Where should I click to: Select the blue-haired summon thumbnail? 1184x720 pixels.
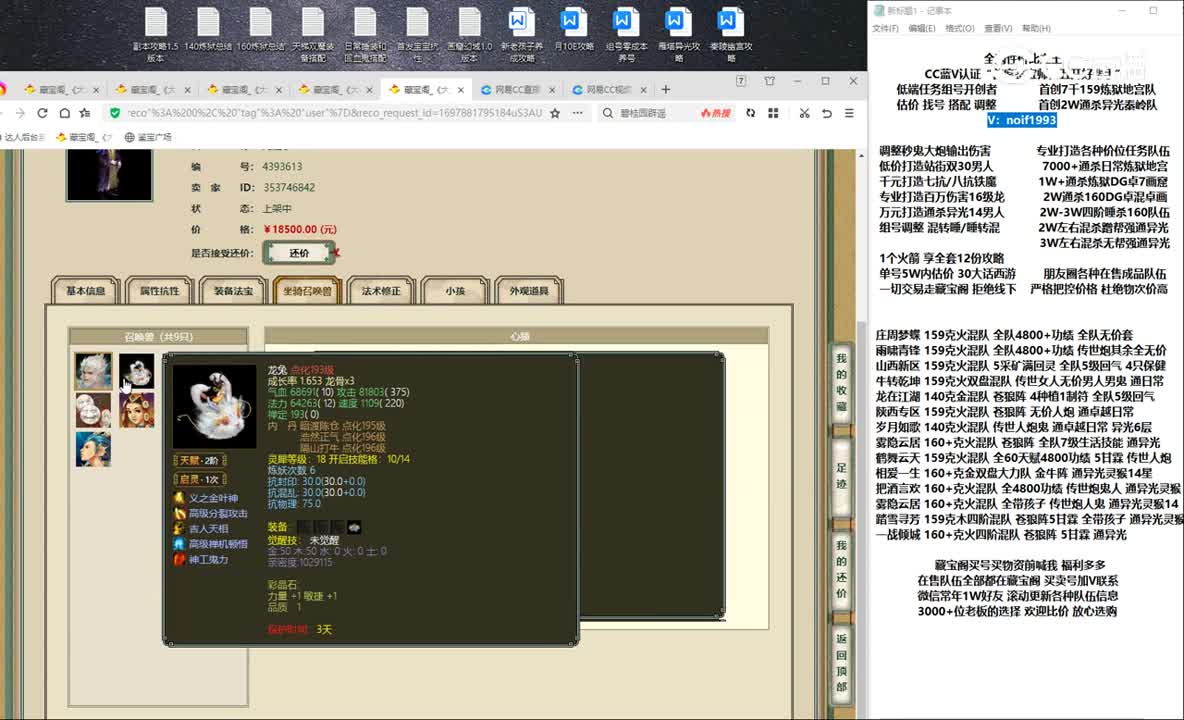pos(94,448)
